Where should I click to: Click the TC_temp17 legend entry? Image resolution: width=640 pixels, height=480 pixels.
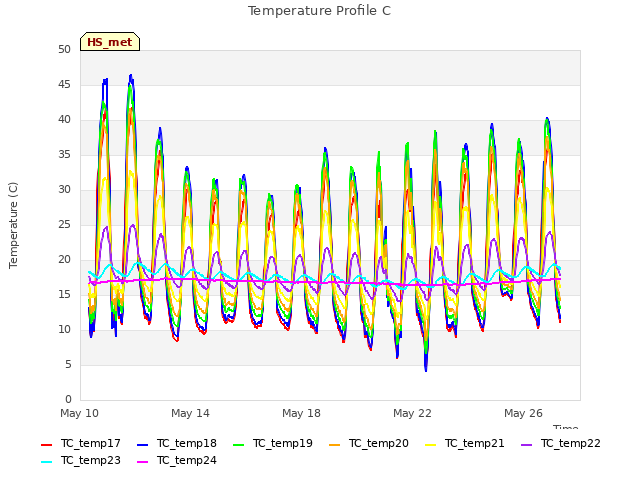(81, 443)
